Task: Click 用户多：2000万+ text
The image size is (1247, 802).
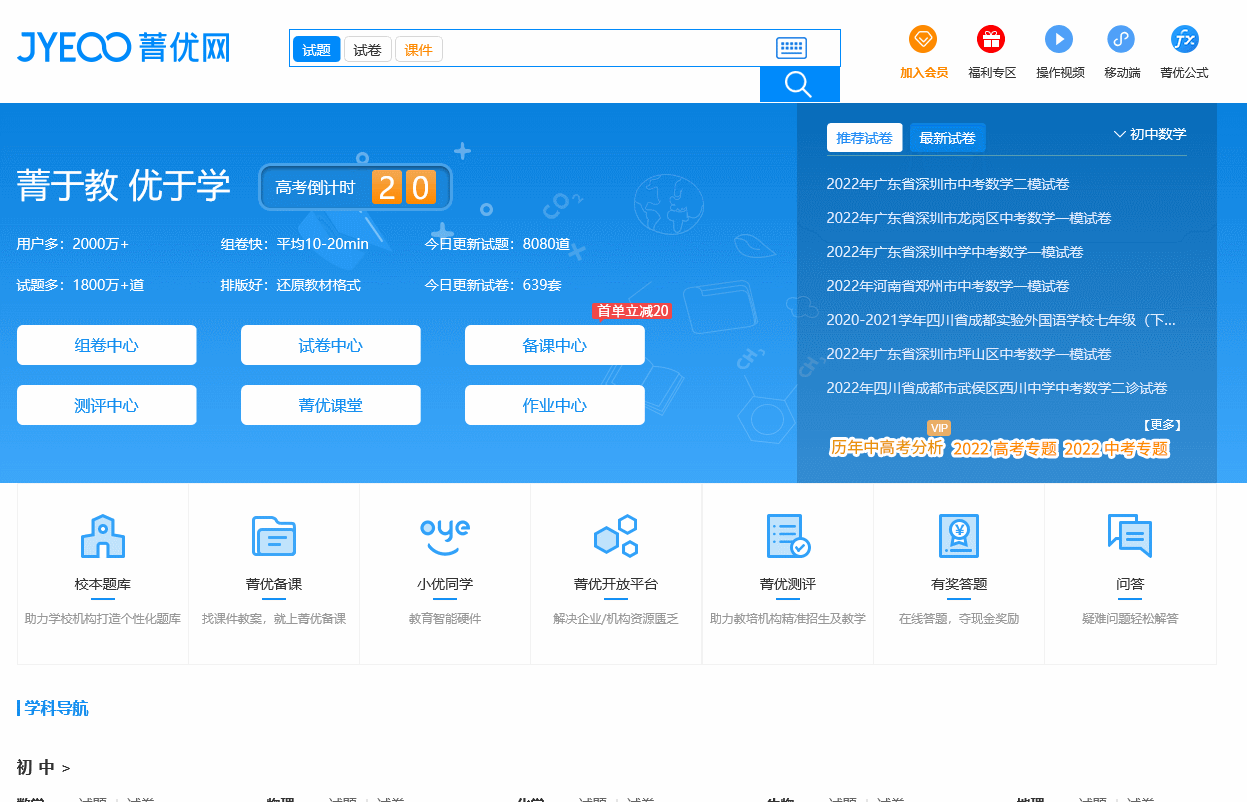Action: pyautogui.click(x=73, y=244)
